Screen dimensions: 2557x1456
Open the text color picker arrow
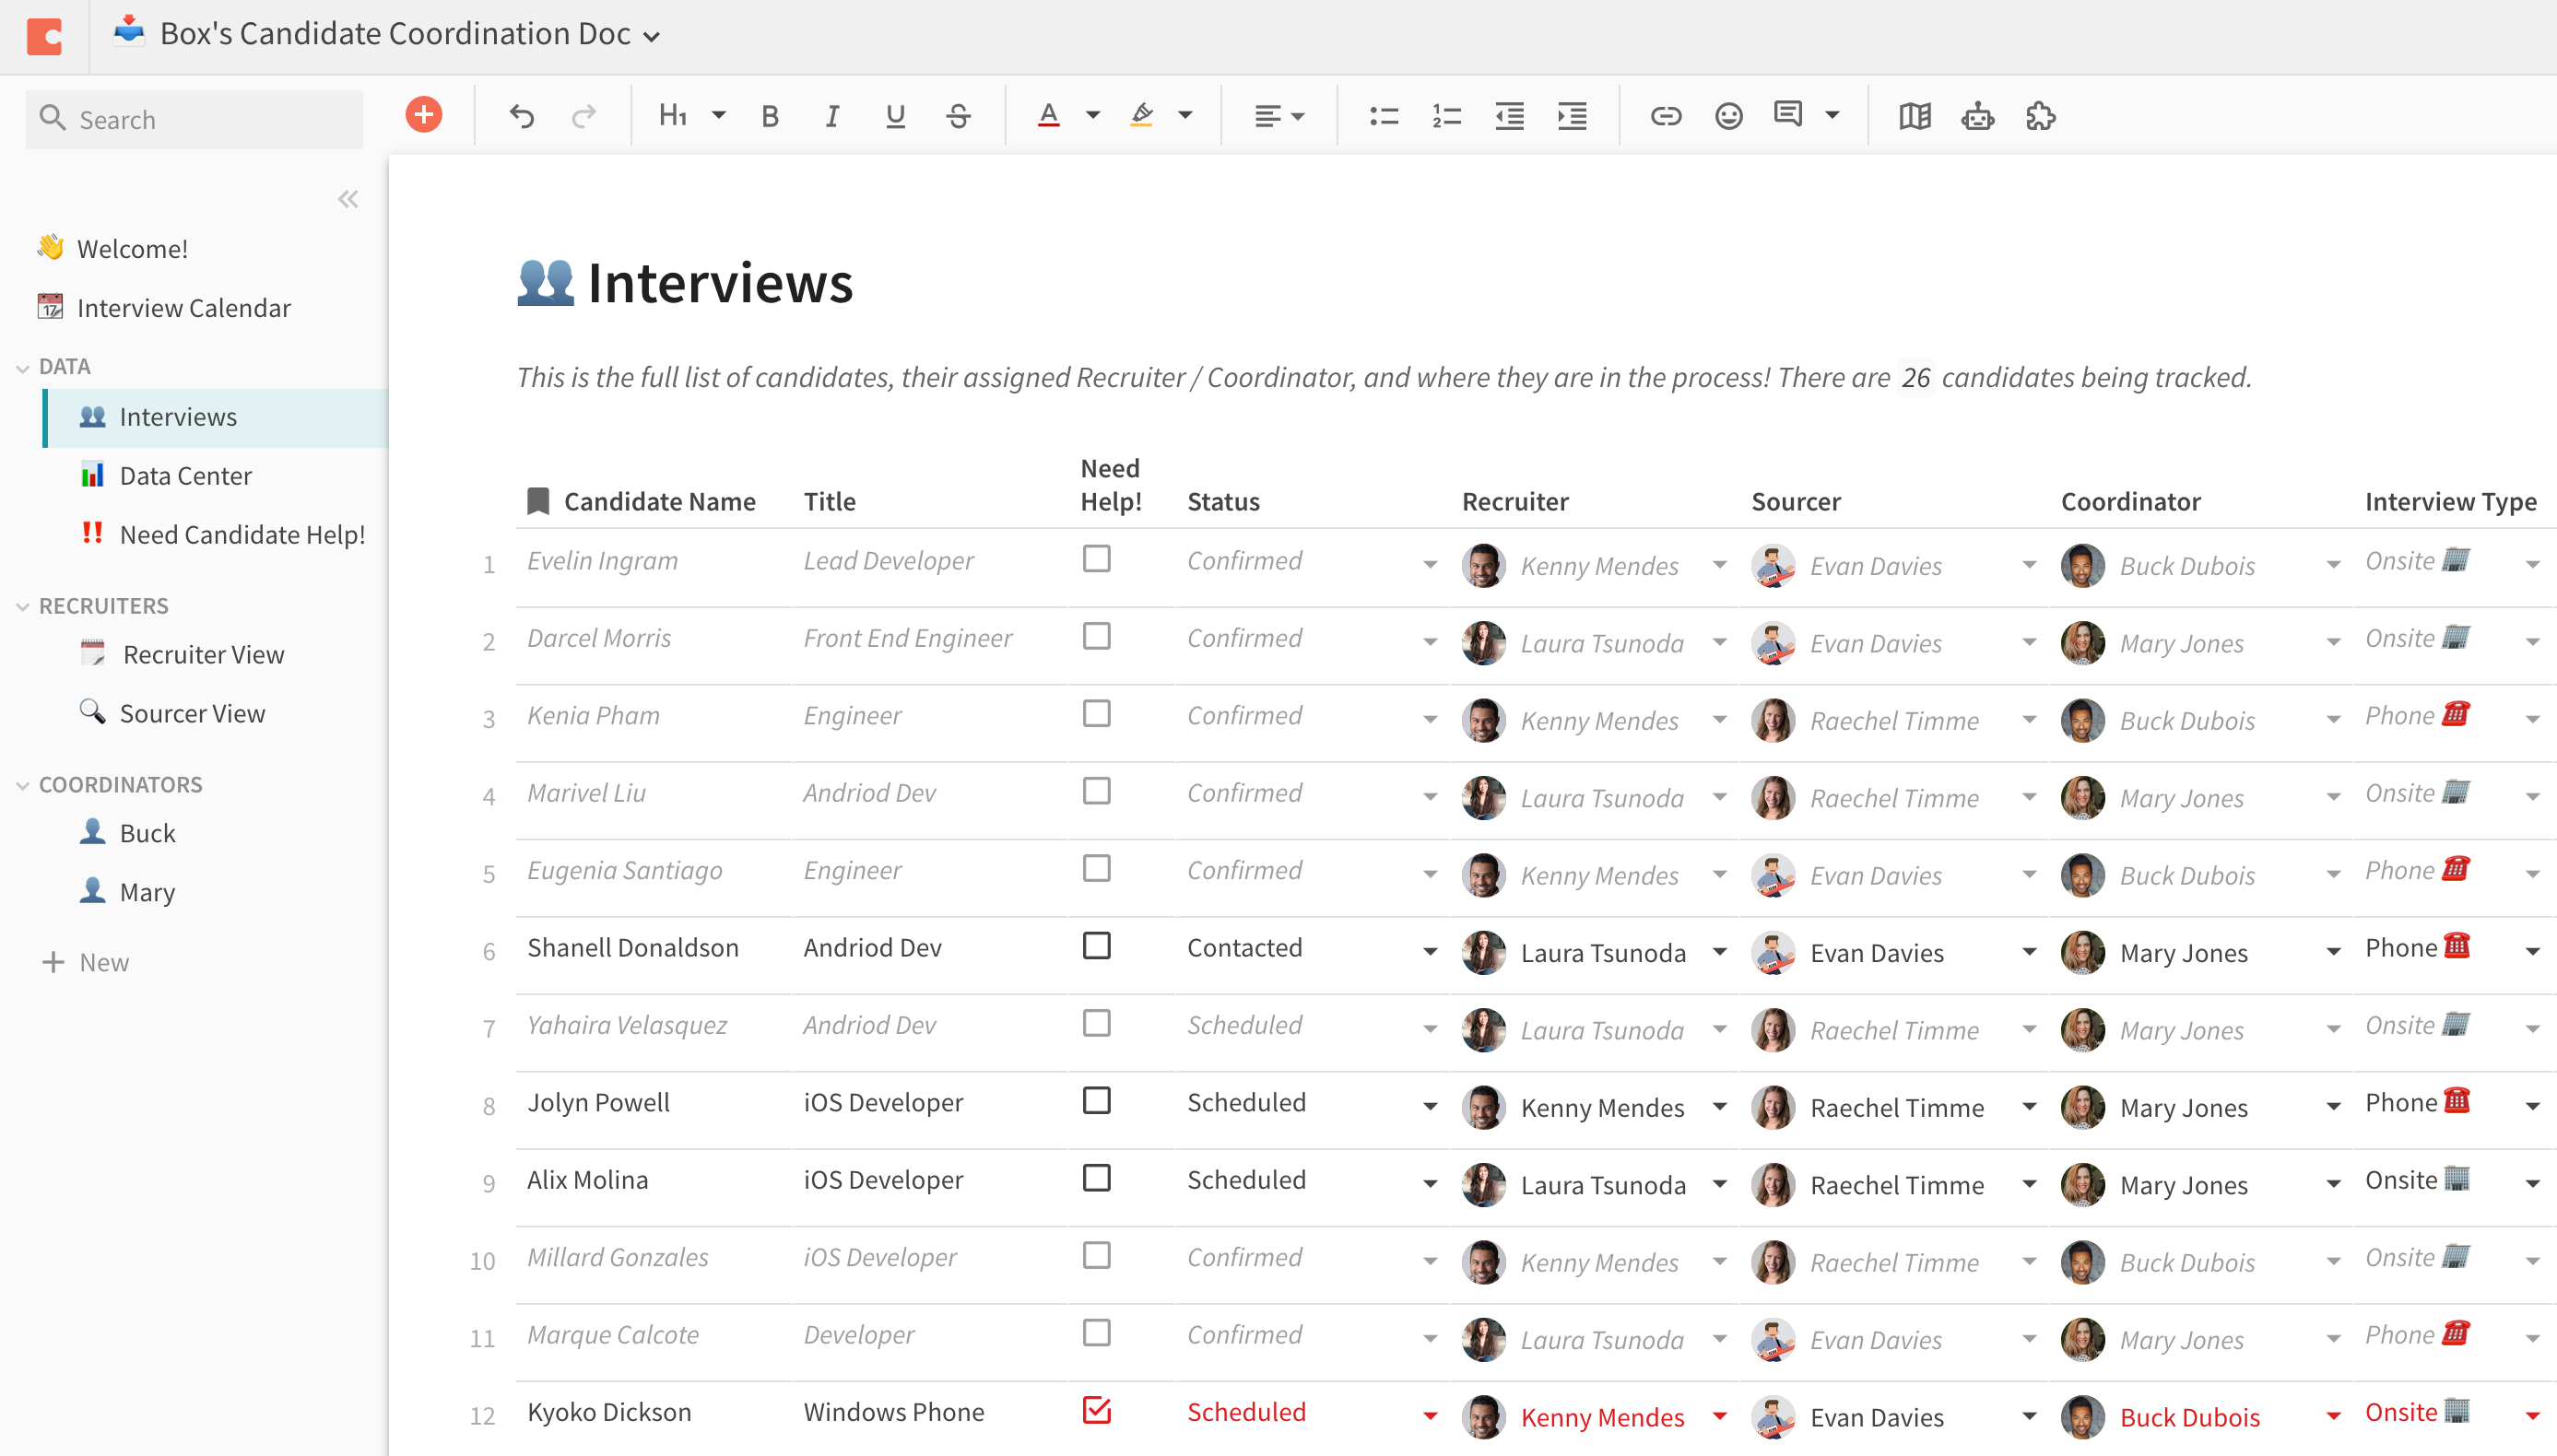[x=1093, y=115]
